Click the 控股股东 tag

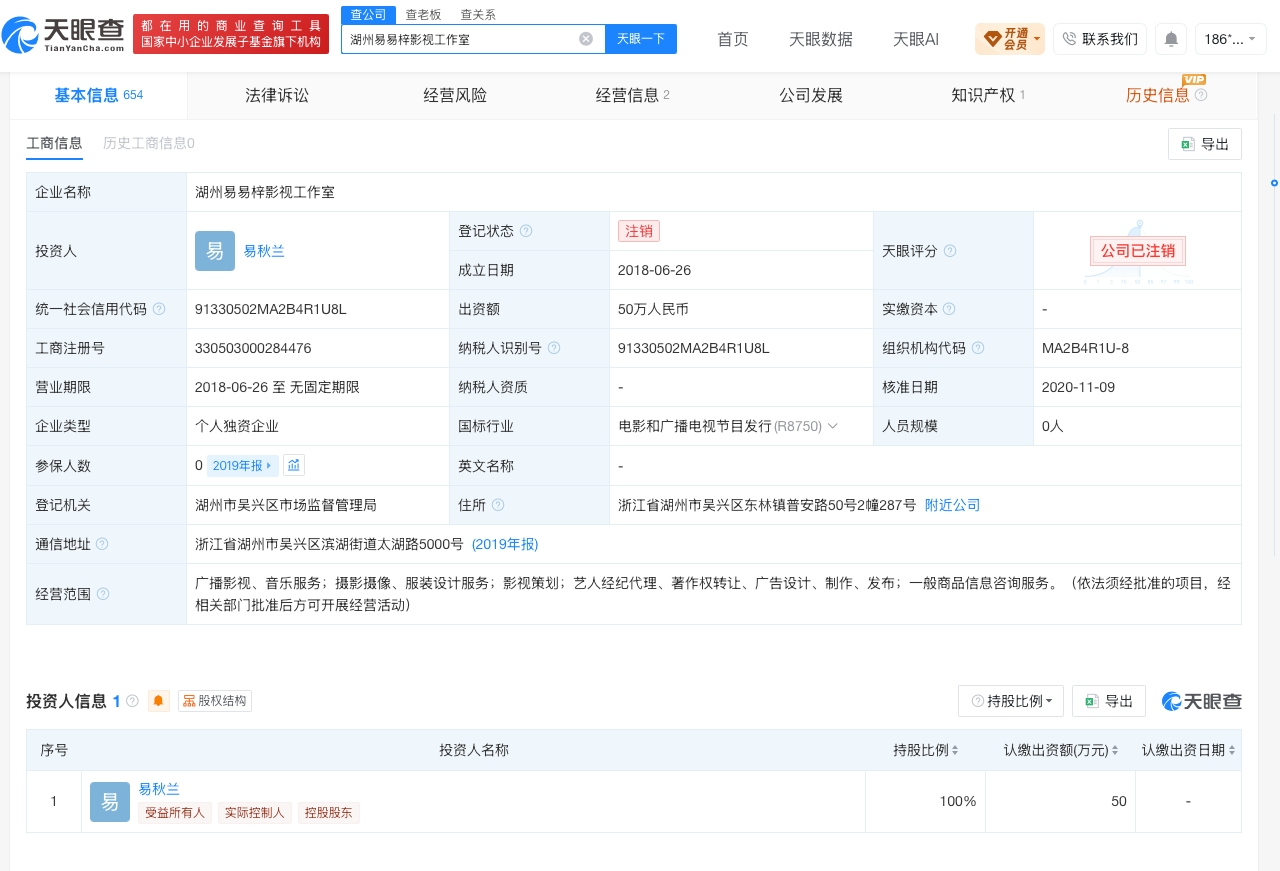click(329, 813)
